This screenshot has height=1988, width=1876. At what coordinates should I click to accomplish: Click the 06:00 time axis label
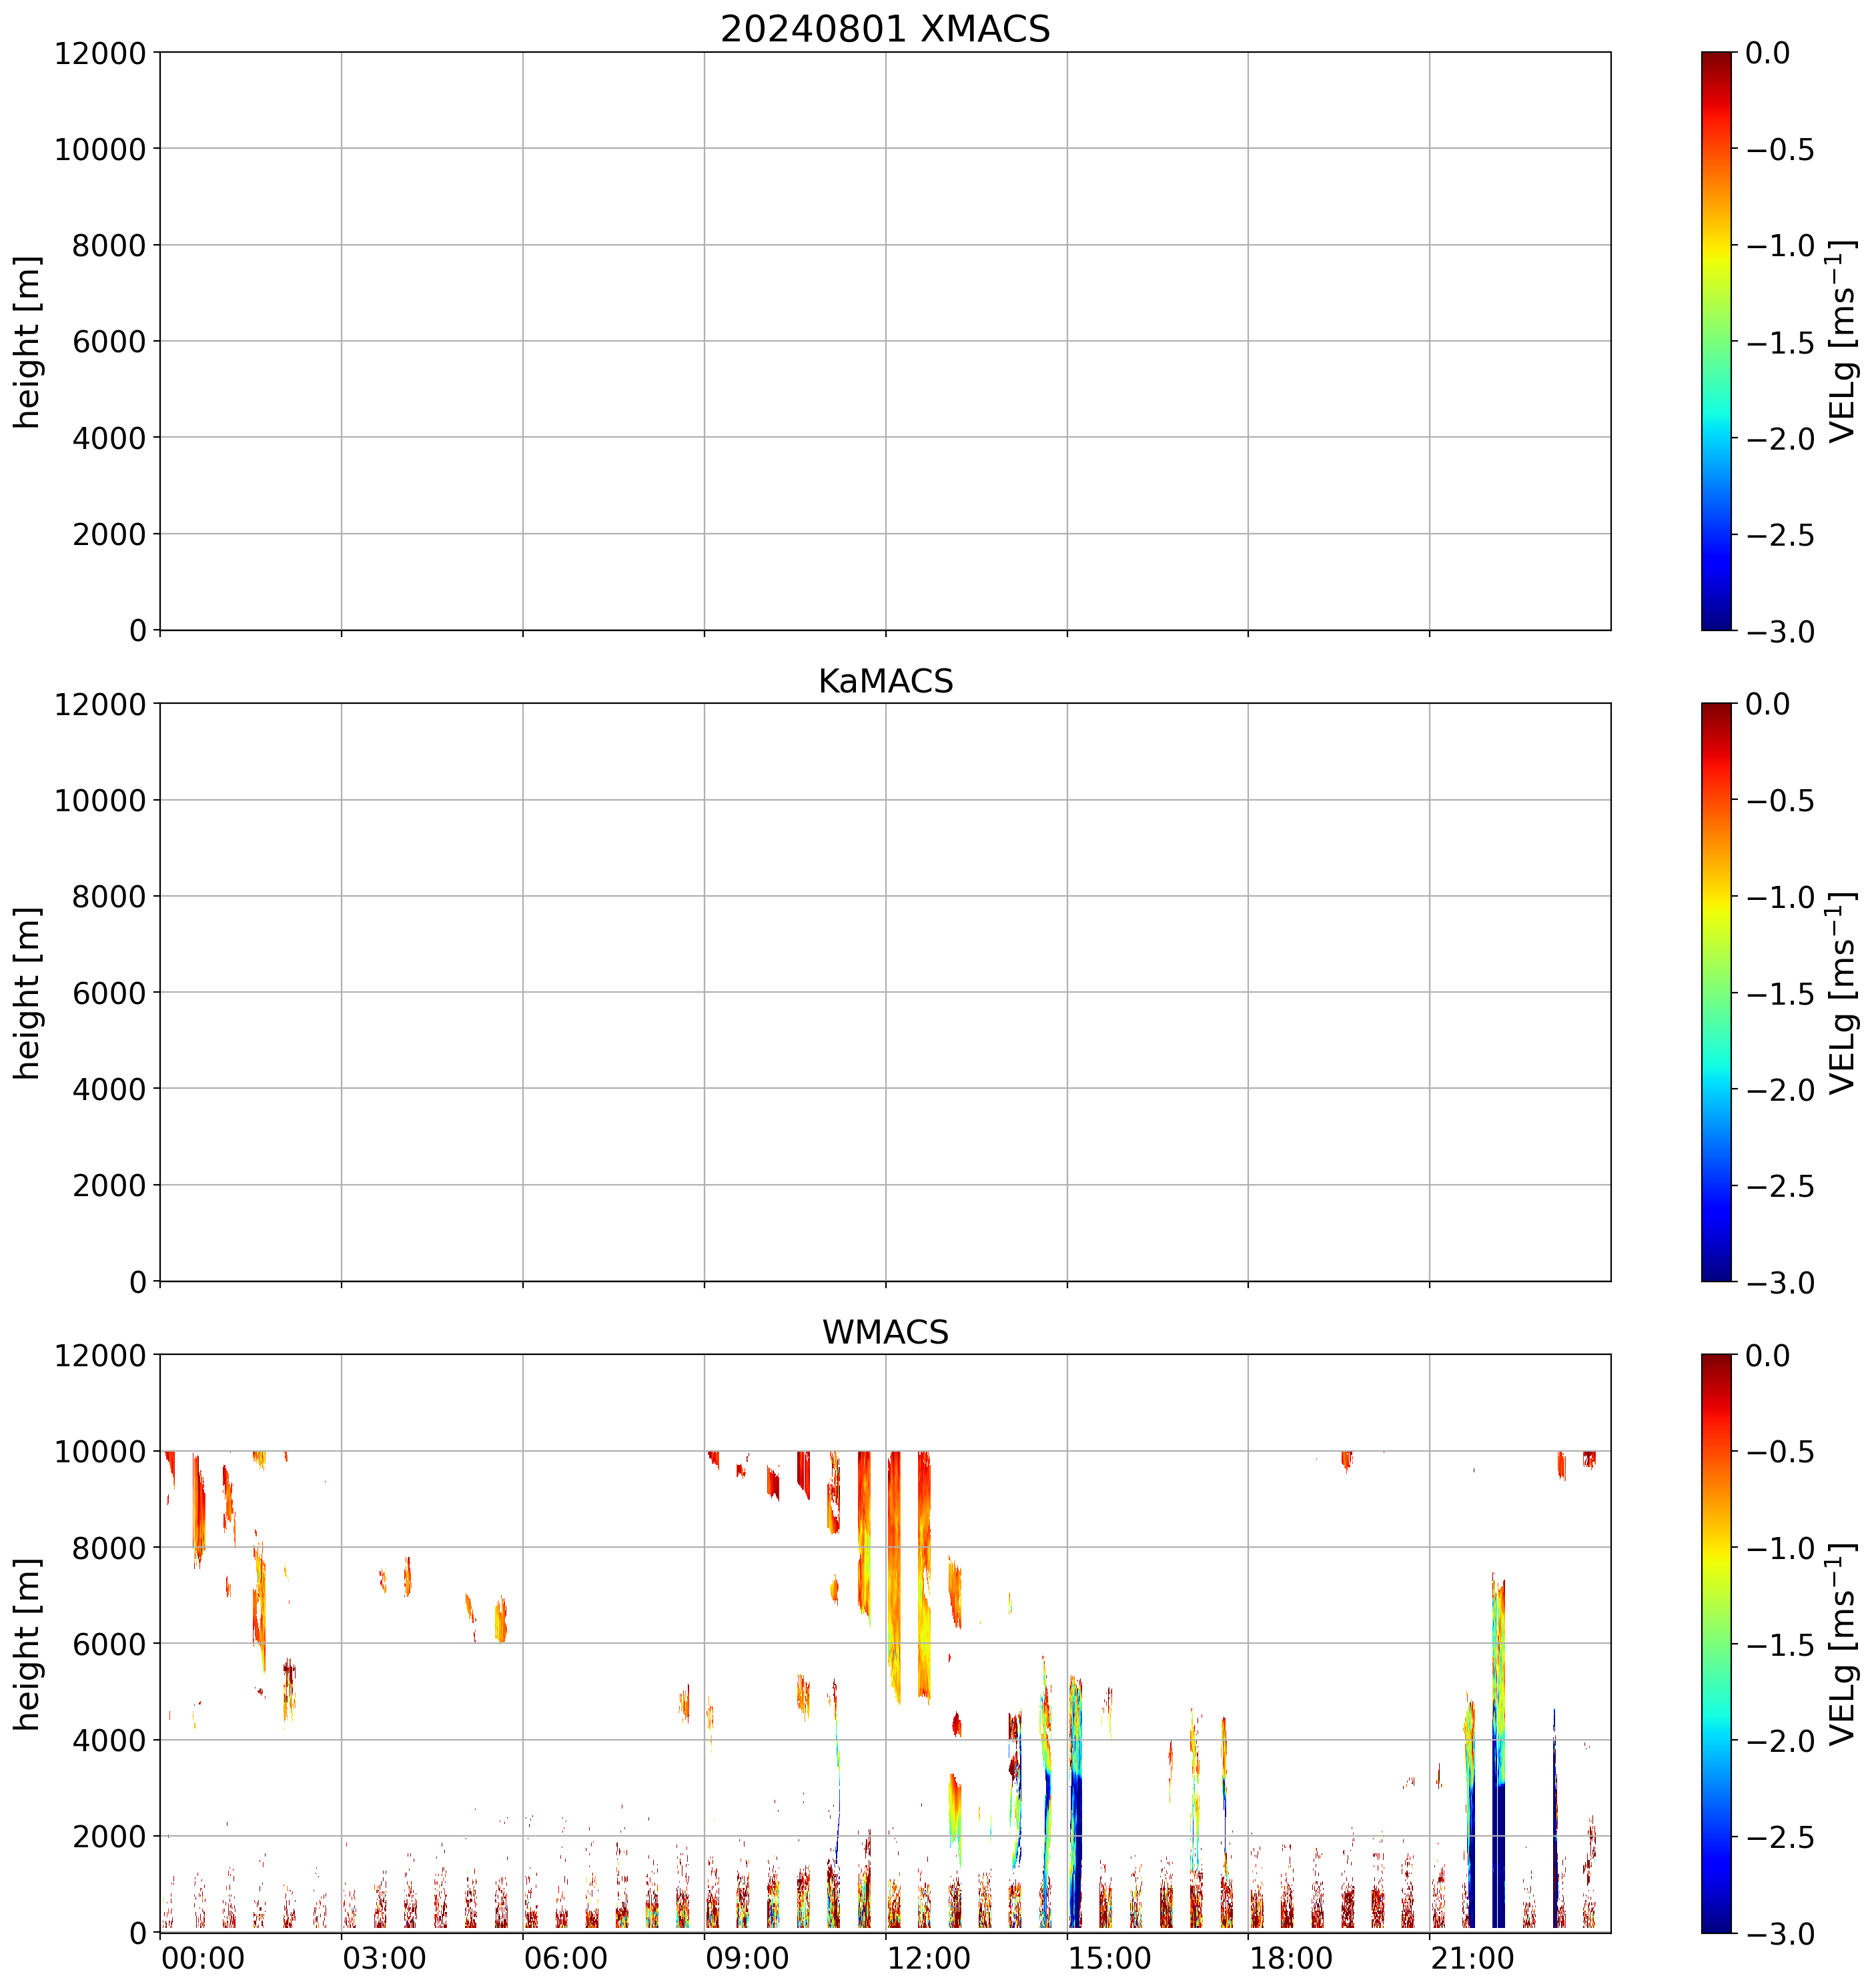[566, 1958]
